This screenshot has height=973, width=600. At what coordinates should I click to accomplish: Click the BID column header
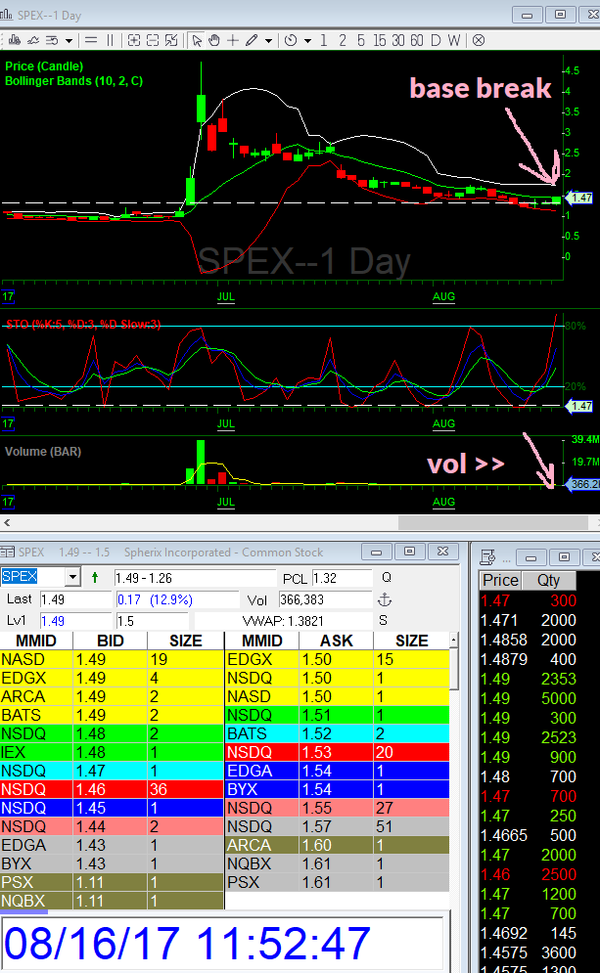[x=110, y=640]
